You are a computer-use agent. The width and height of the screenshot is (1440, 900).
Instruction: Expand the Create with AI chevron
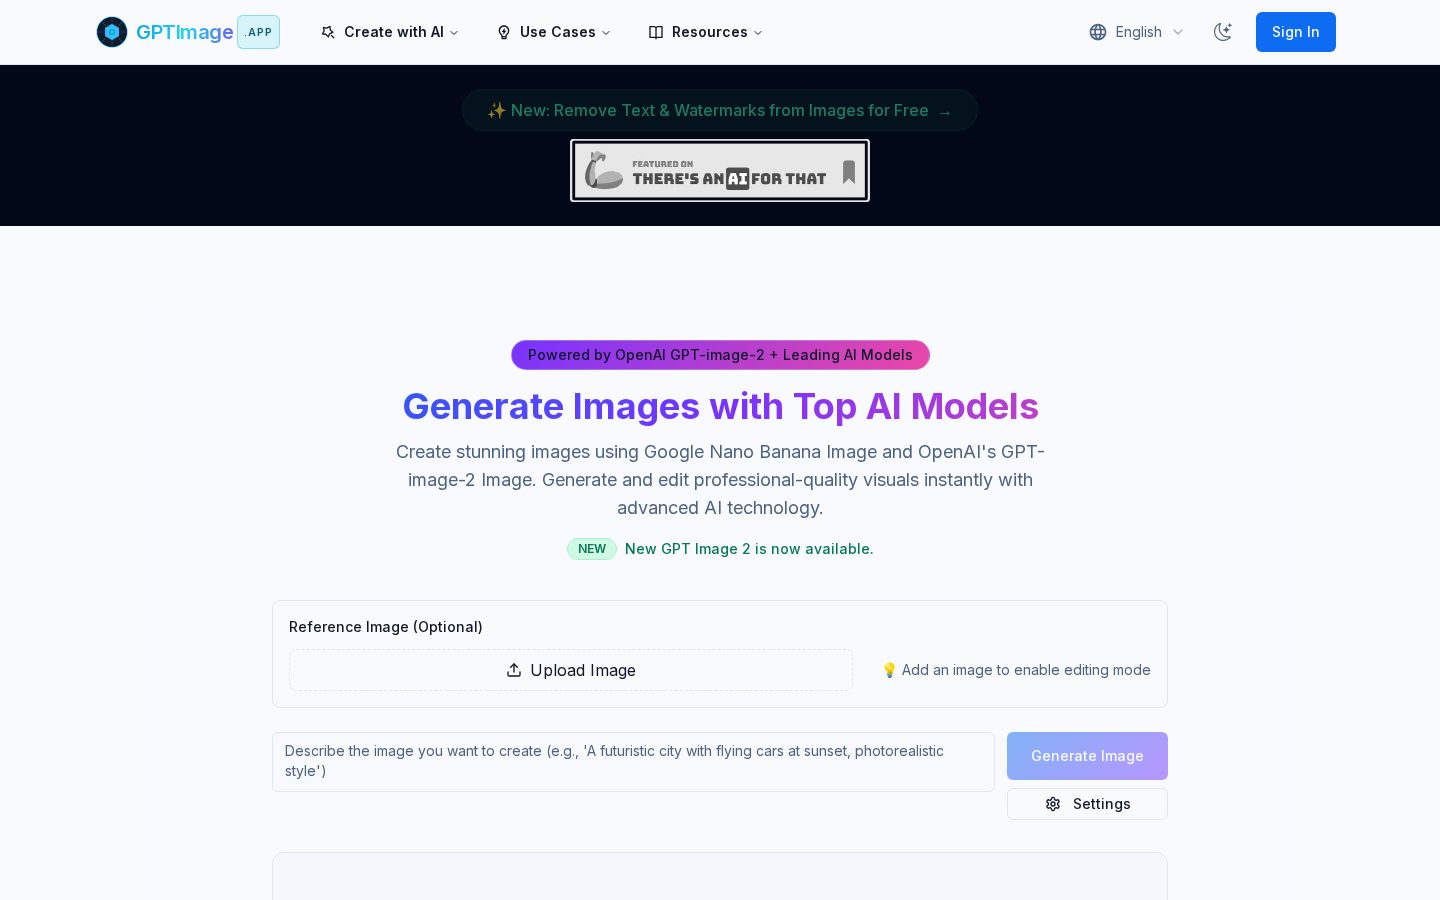pyautogui.click(x=454, y=33)
